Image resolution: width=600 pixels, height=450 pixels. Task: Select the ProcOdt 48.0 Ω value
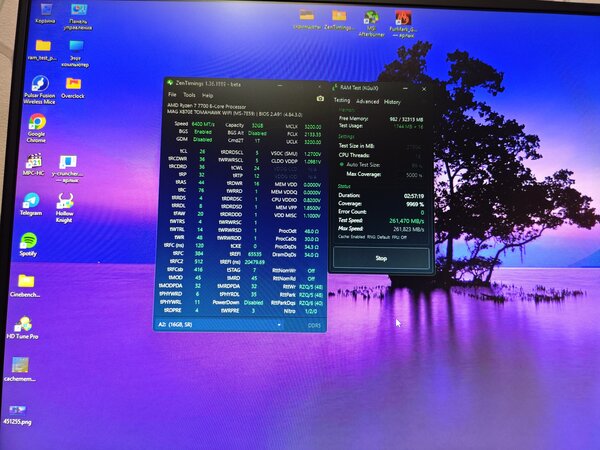tap(311, 232)
